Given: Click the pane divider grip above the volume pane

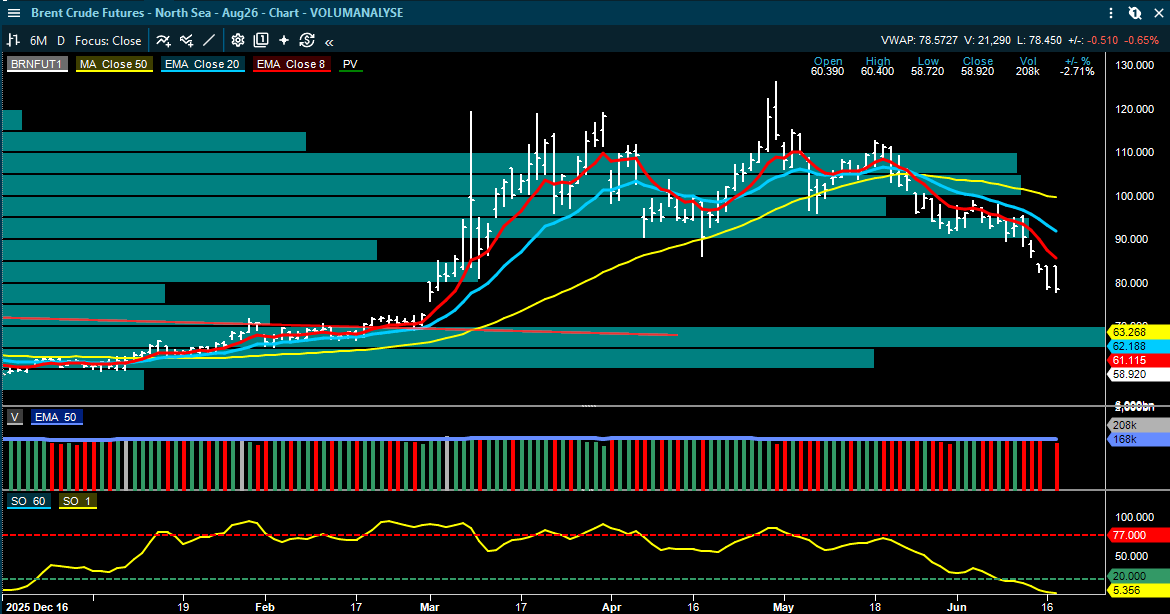Looking at the screenshot, I should [x=589, y=406].
